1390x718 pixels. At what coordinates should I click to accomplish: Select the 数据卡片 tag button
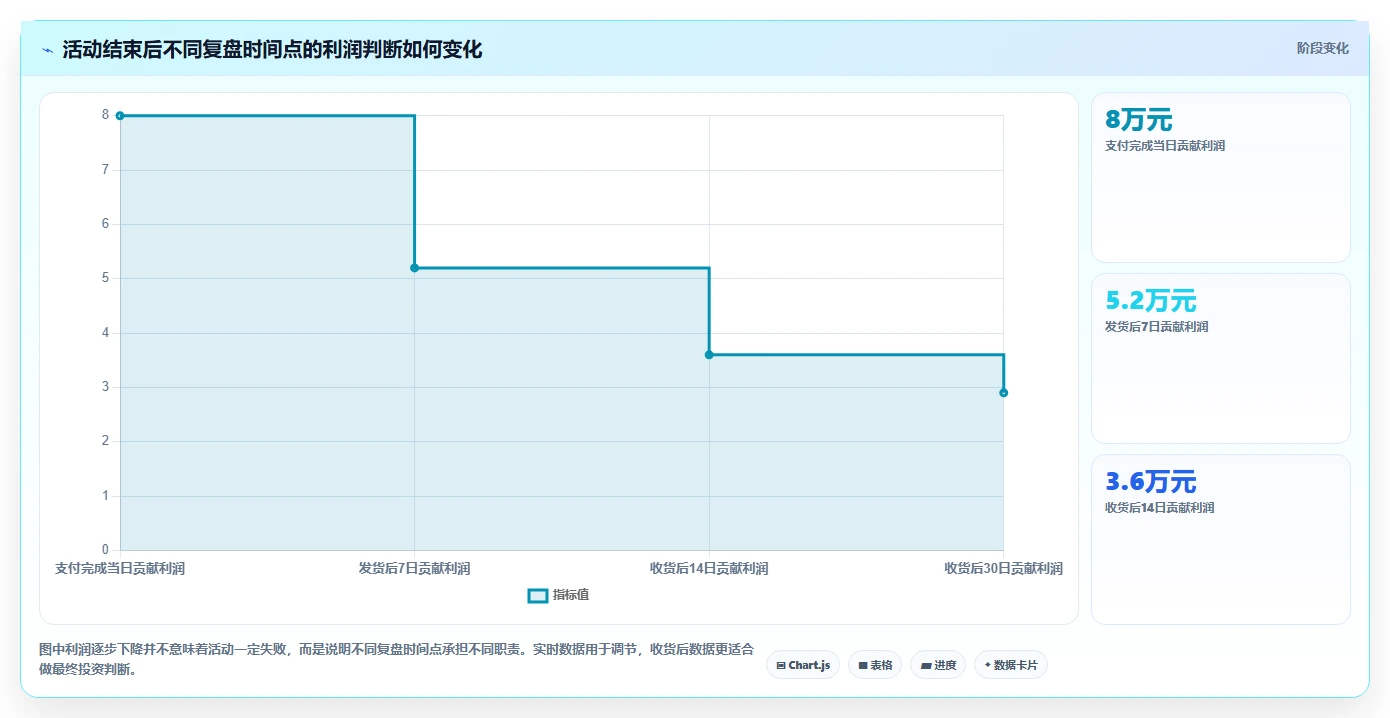click(1011, 665)
